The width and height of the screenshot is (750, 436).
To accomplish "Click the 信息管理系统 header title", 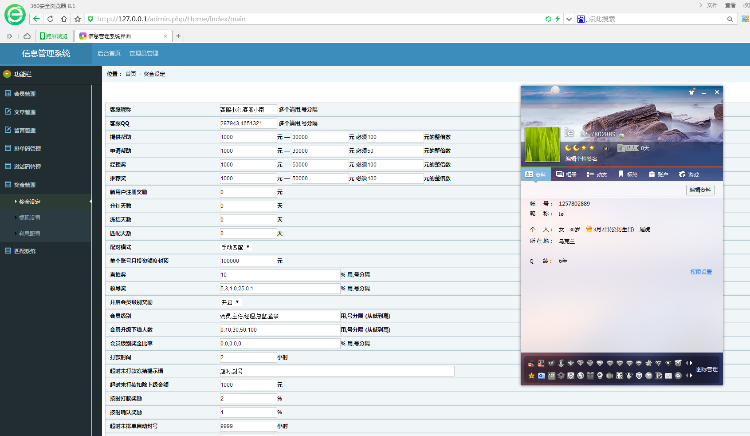I will tap(46, 54).
